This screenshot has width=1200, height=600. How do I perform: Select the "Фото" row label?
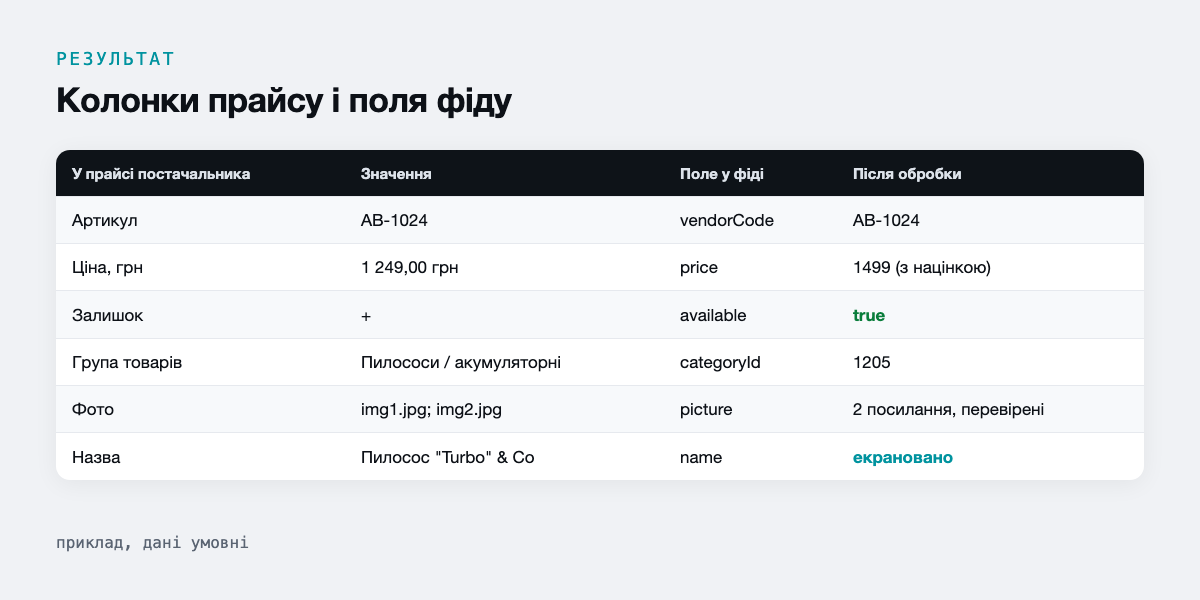tap(92, 409)
